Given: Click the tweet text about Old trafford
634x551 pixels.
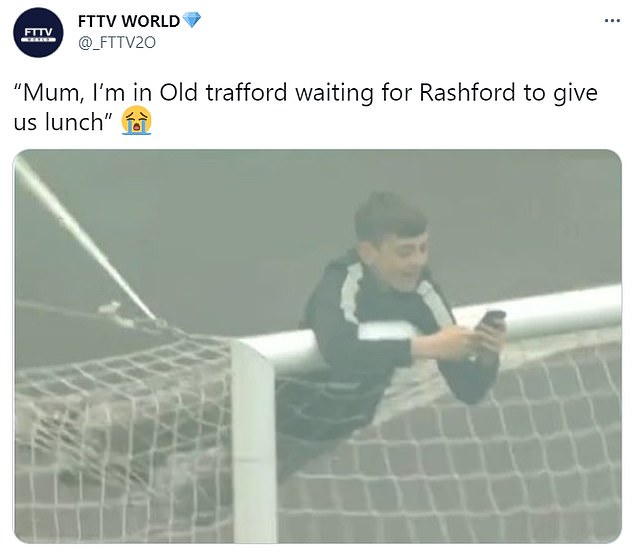Looking at the screenshot, I should click(306, 107).
